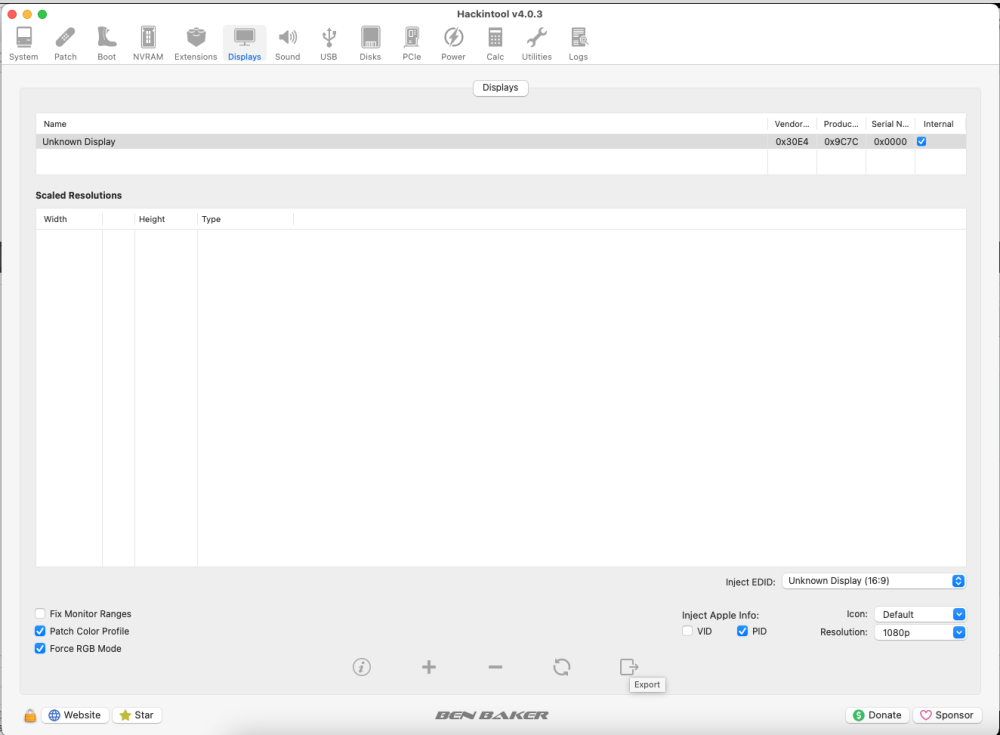
Task: Click the refresh arrows icon
Action: pyautogui.click(x=562, y=667)
